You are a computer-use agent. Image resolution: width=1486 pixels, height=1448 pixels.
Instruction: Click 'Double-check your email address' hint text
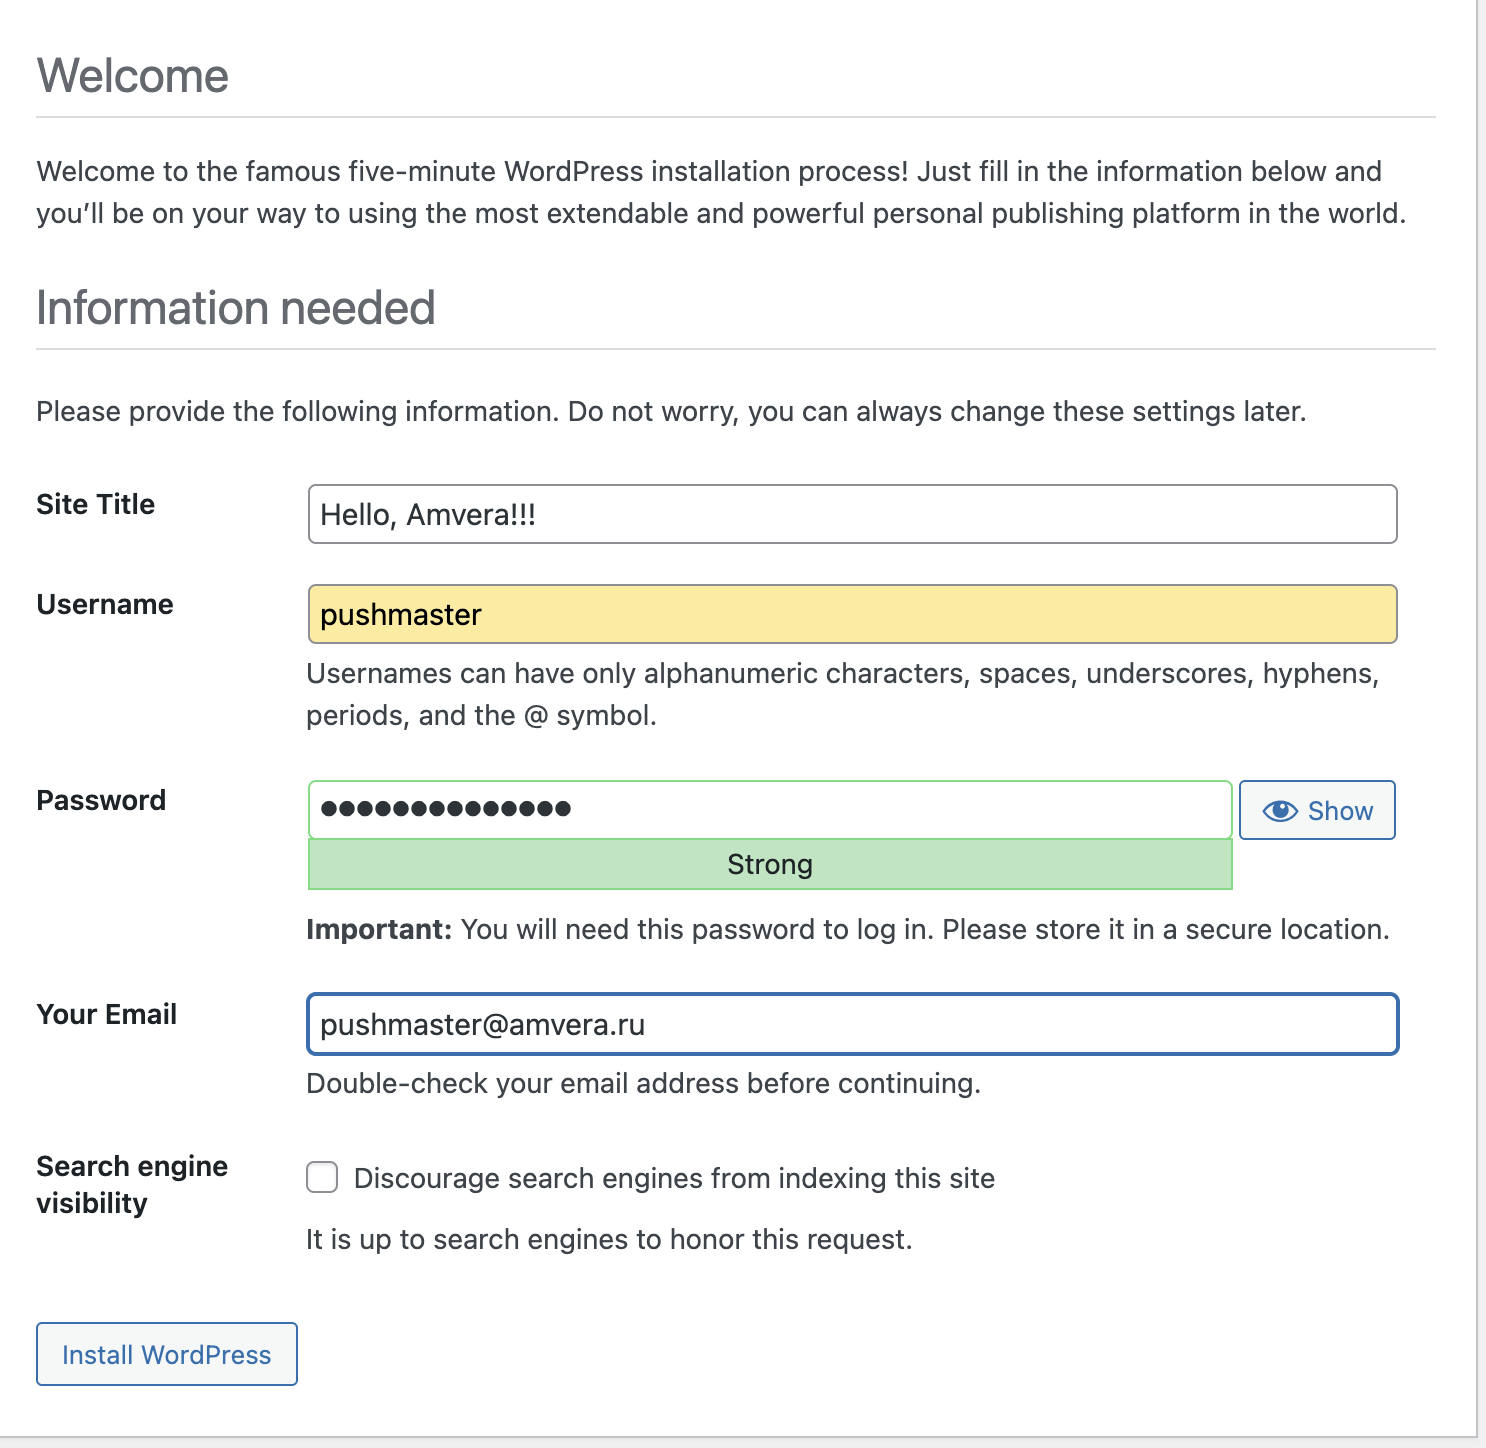click(x=643, y=1084)
